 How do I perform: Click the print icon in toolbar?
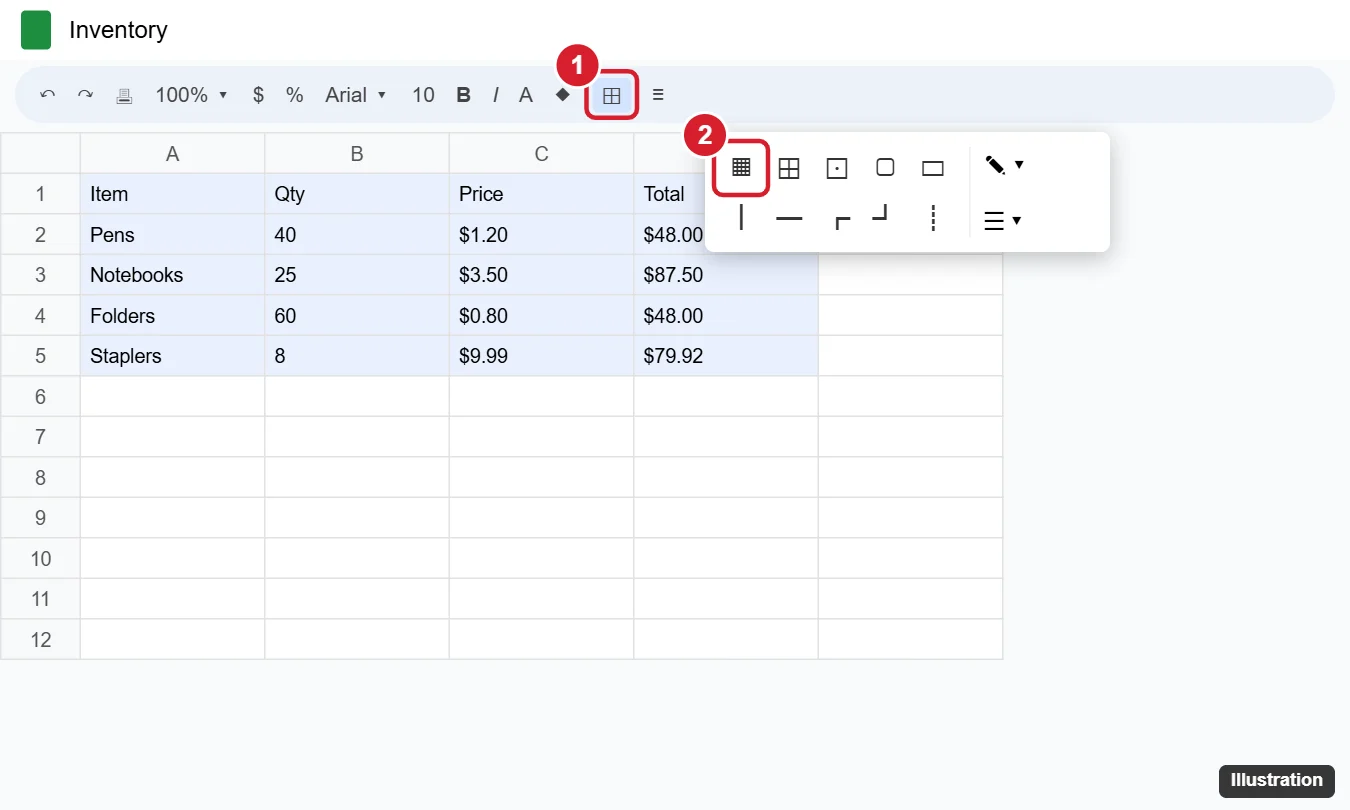(124, 95)
